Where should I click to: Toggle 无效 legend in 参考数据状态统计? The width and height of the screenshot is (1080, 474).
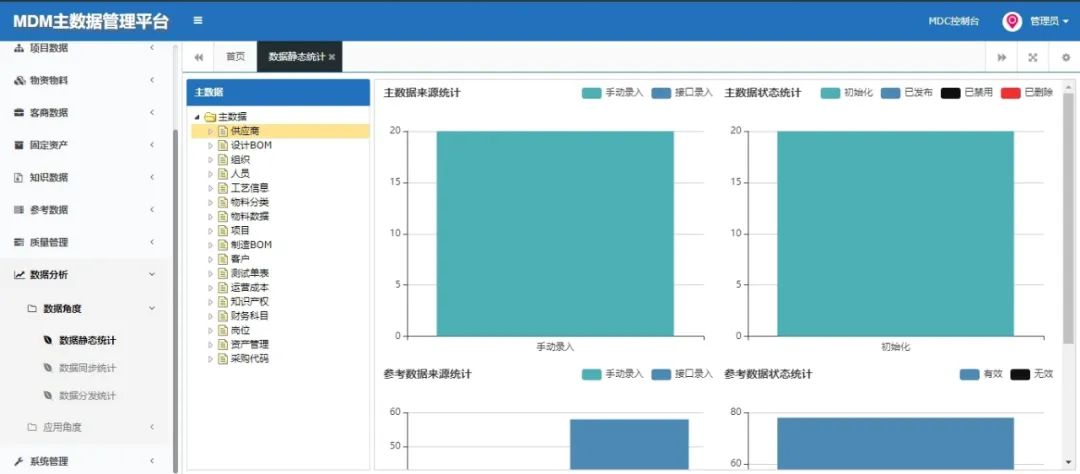point(1032,374)
